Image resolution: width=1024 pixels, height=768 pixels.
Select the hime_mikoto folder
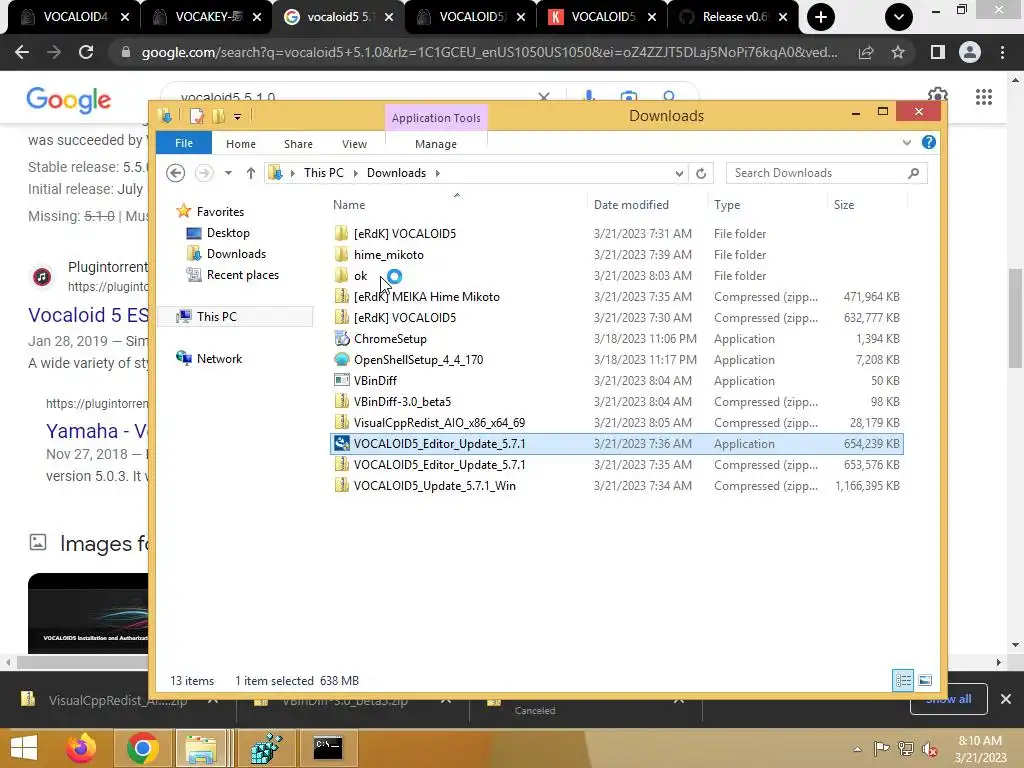coord(389,255)
